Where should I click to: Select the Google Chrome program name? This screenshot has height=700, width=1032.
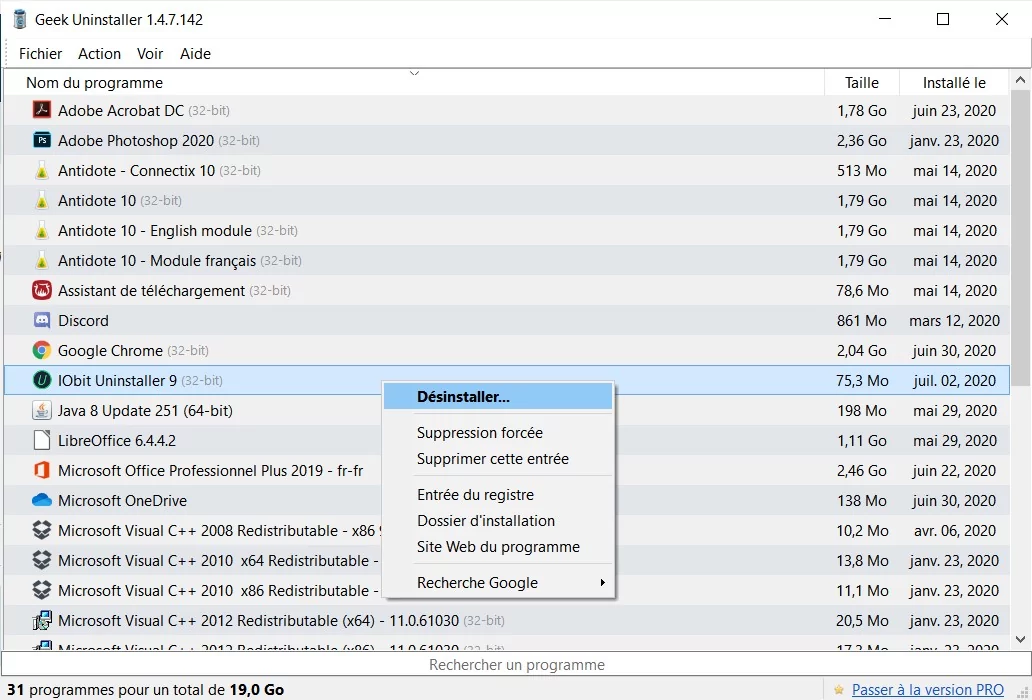coord(110,351)
